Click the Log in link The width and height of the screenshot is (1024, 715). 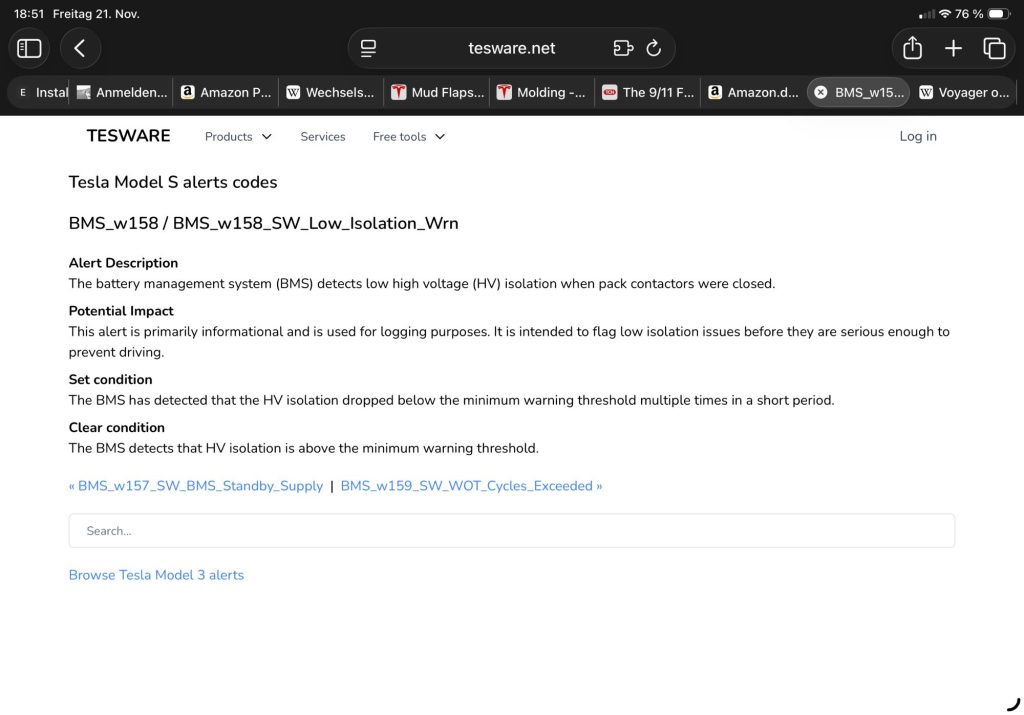(918, 137)
